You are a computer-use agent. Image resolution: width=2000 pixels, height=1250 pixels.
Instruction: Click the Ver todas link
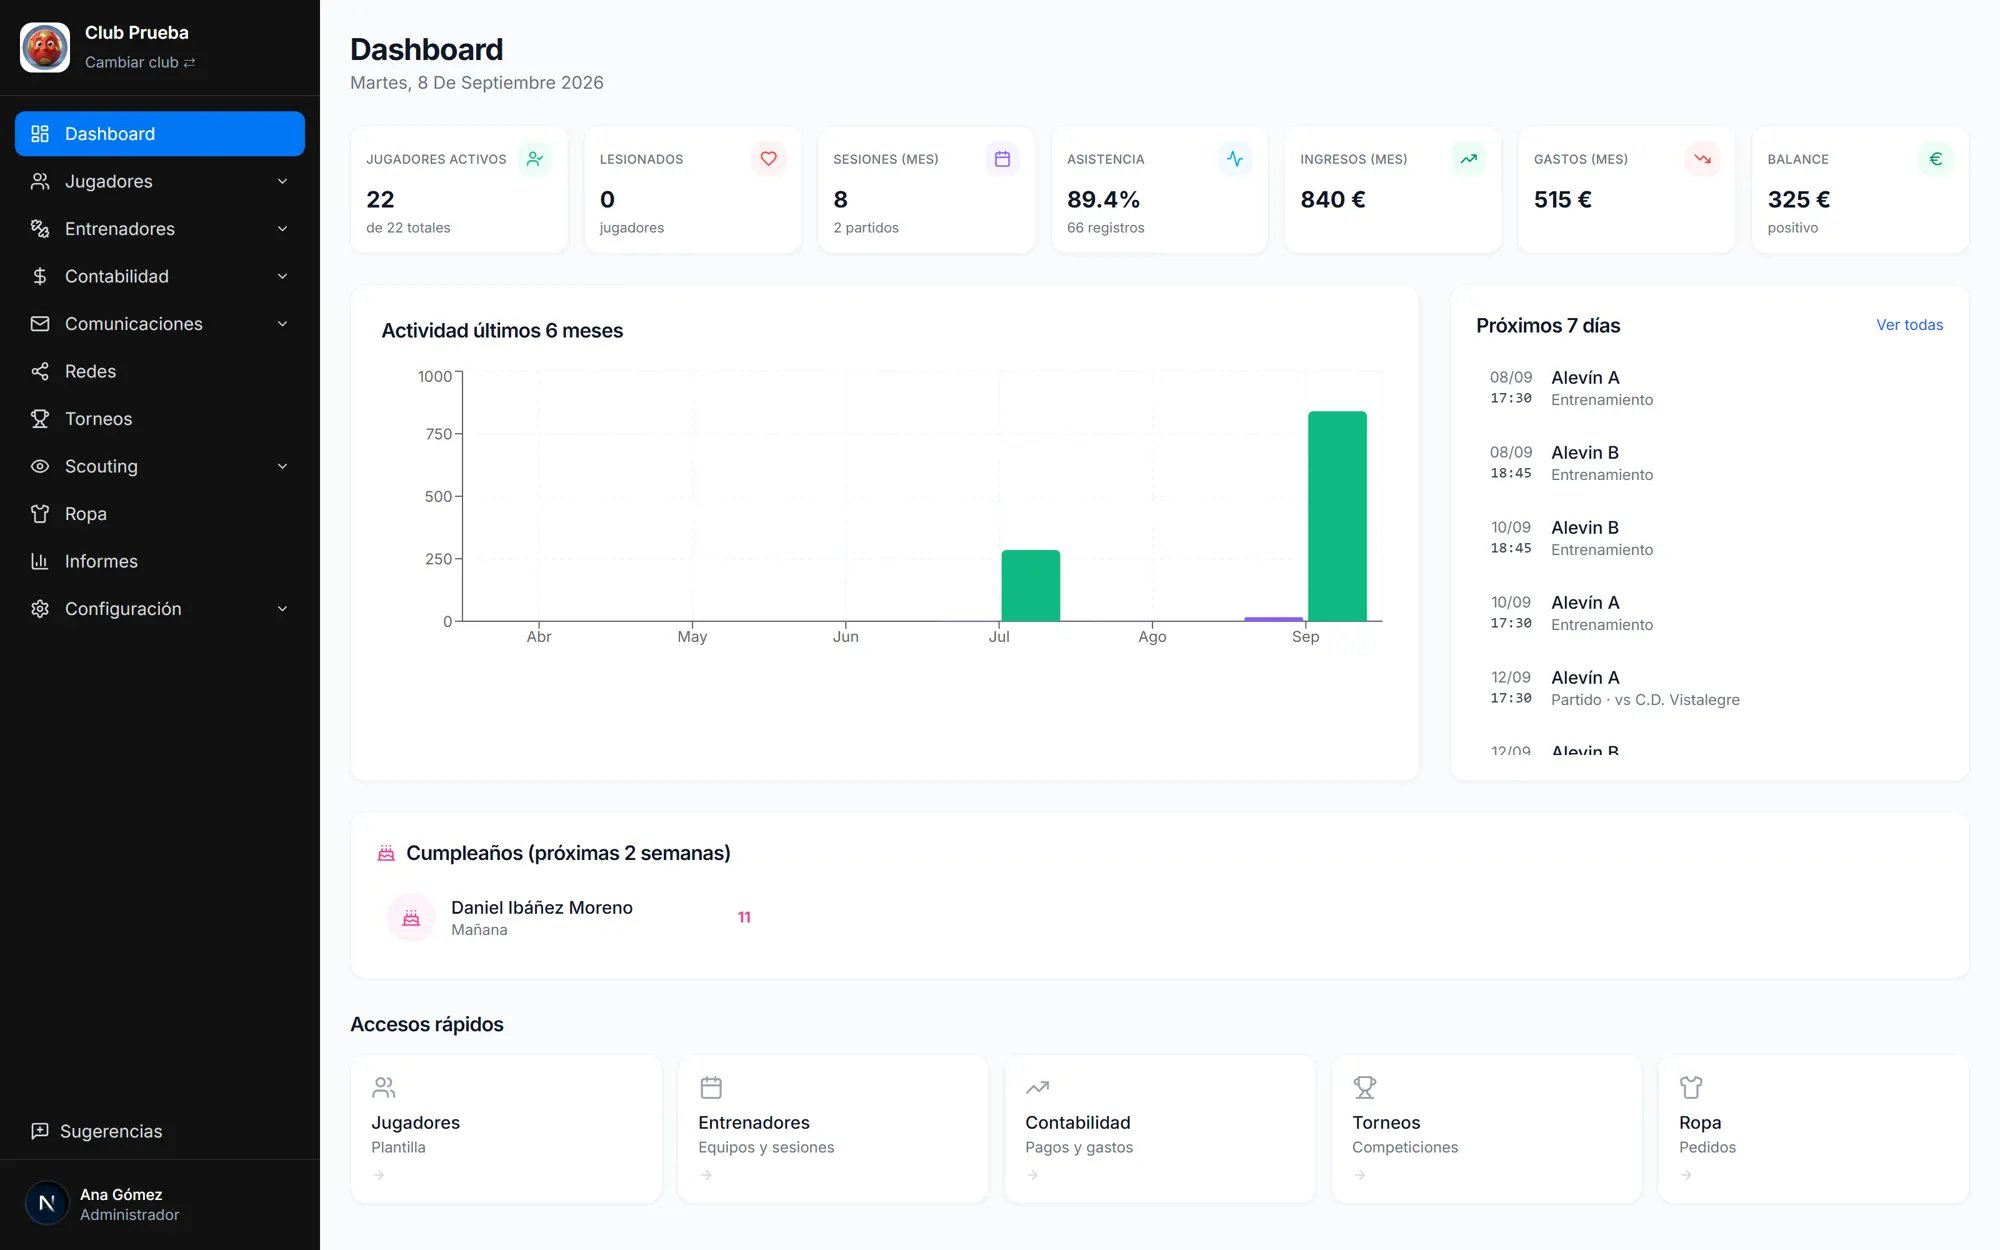1909,325
